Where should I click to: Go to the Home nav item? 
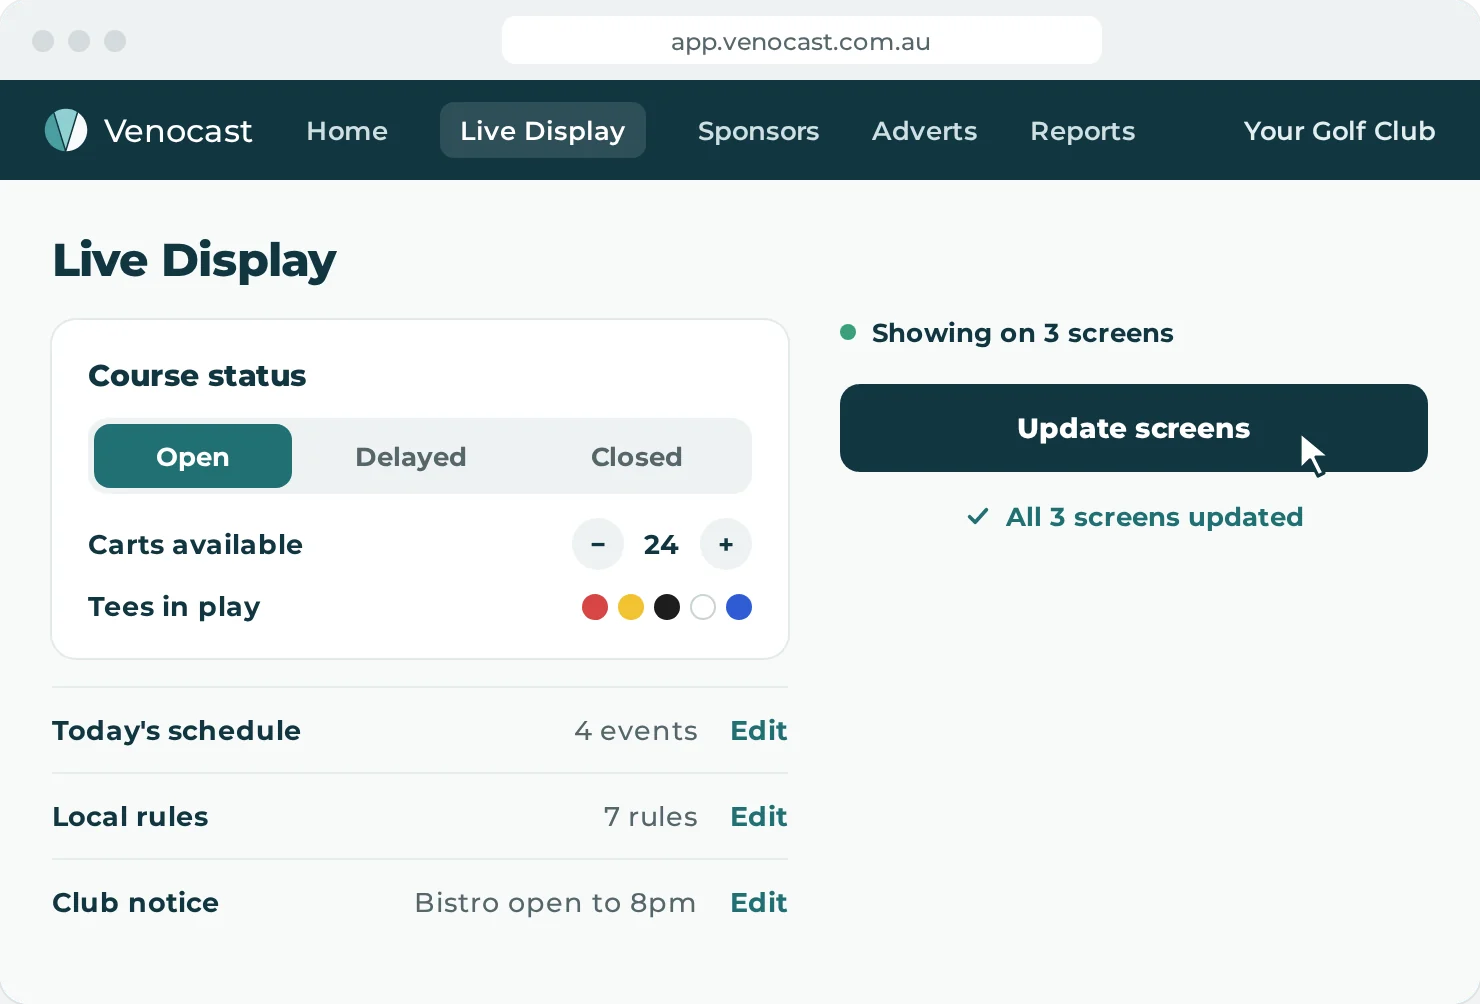pos(347,131)
